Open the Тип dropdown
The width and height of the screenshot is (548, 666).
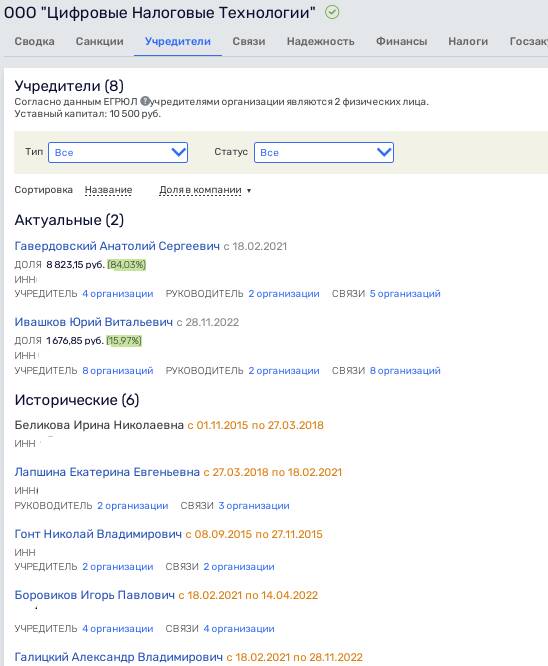(x=118, y=152)
